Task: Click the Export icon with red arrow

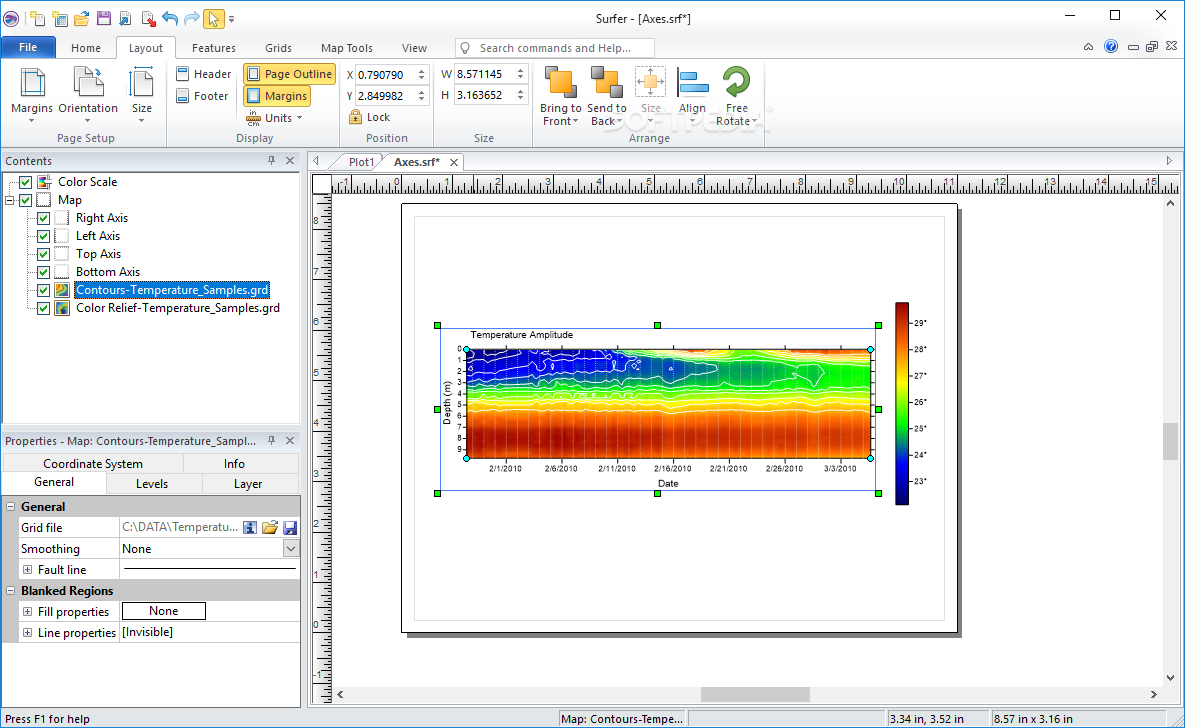Action: pos(148,18)
